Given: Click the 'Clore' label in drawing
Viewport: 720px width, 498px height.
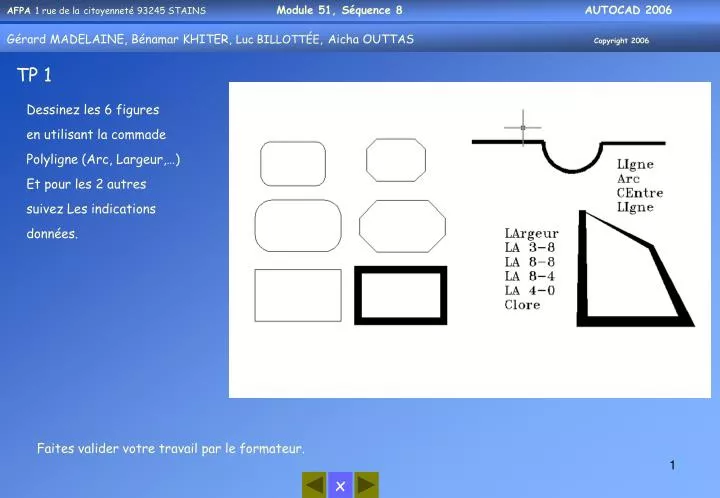Looking at the screenshot, I should [x=522, y=305].
